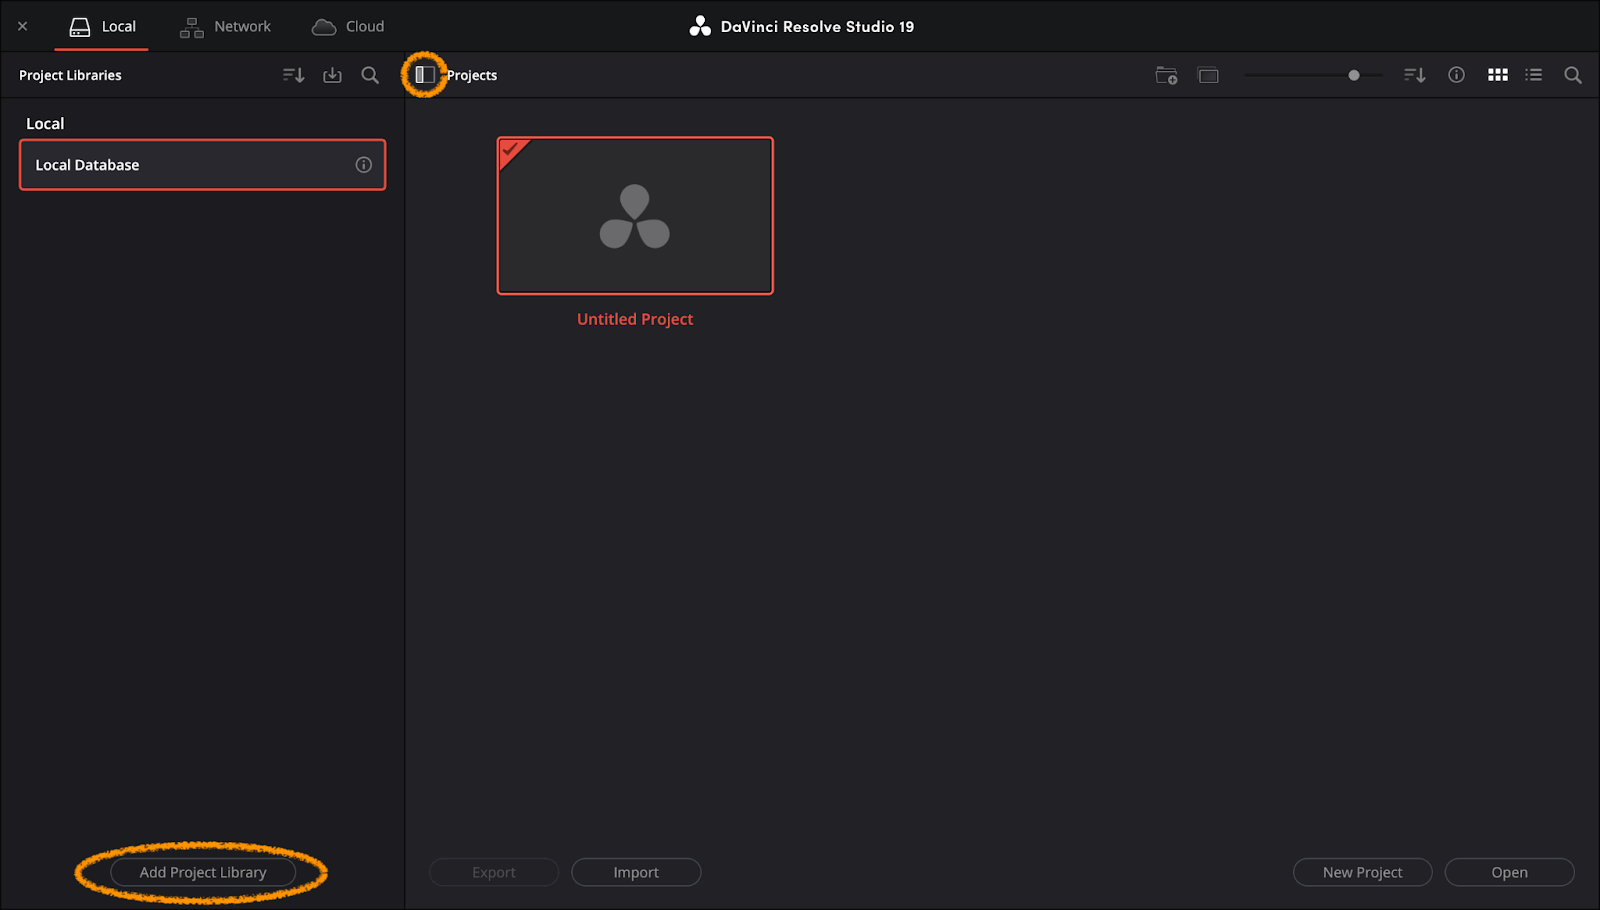Close the Project Manager window
This screenshot has width=1600, height=910.
pyautogui.click(x=22, y=26)
